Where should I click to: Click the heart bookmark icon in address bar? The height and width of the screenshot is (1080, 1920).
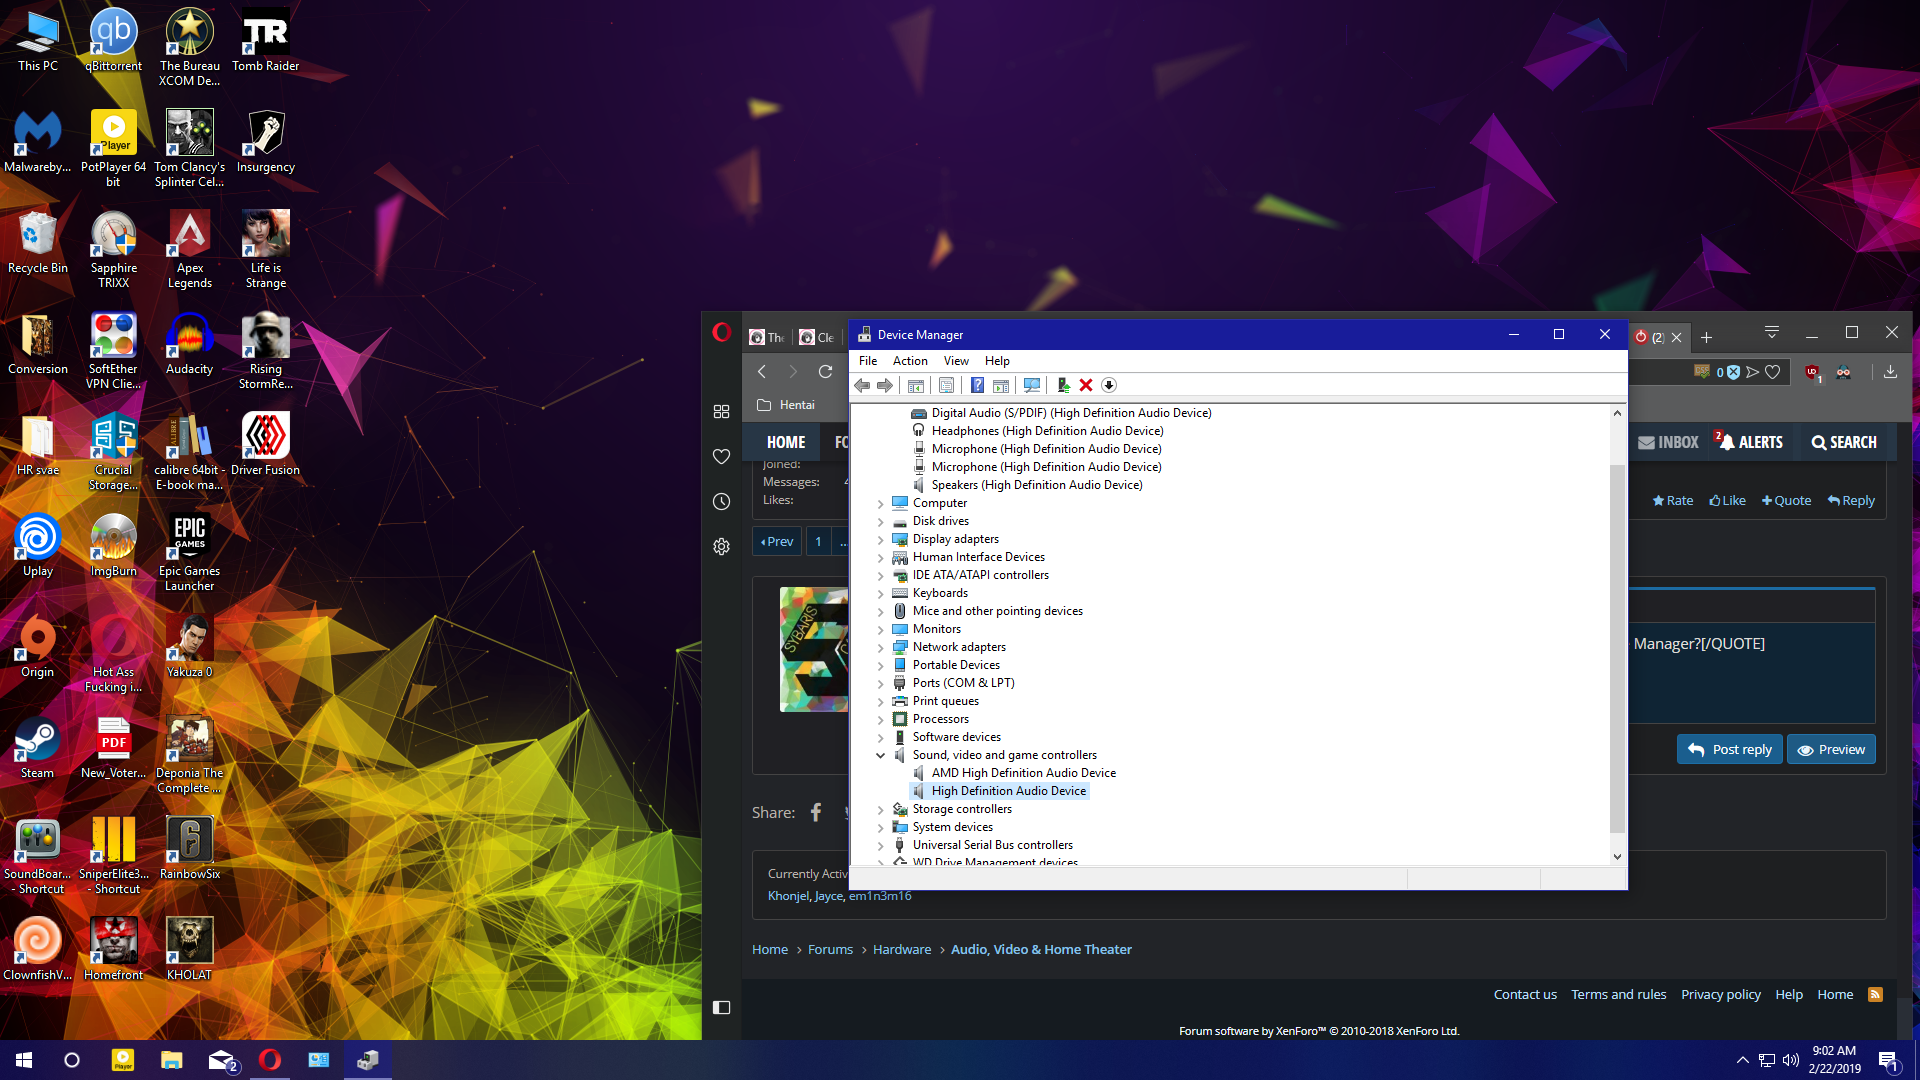click(1773, 372)
